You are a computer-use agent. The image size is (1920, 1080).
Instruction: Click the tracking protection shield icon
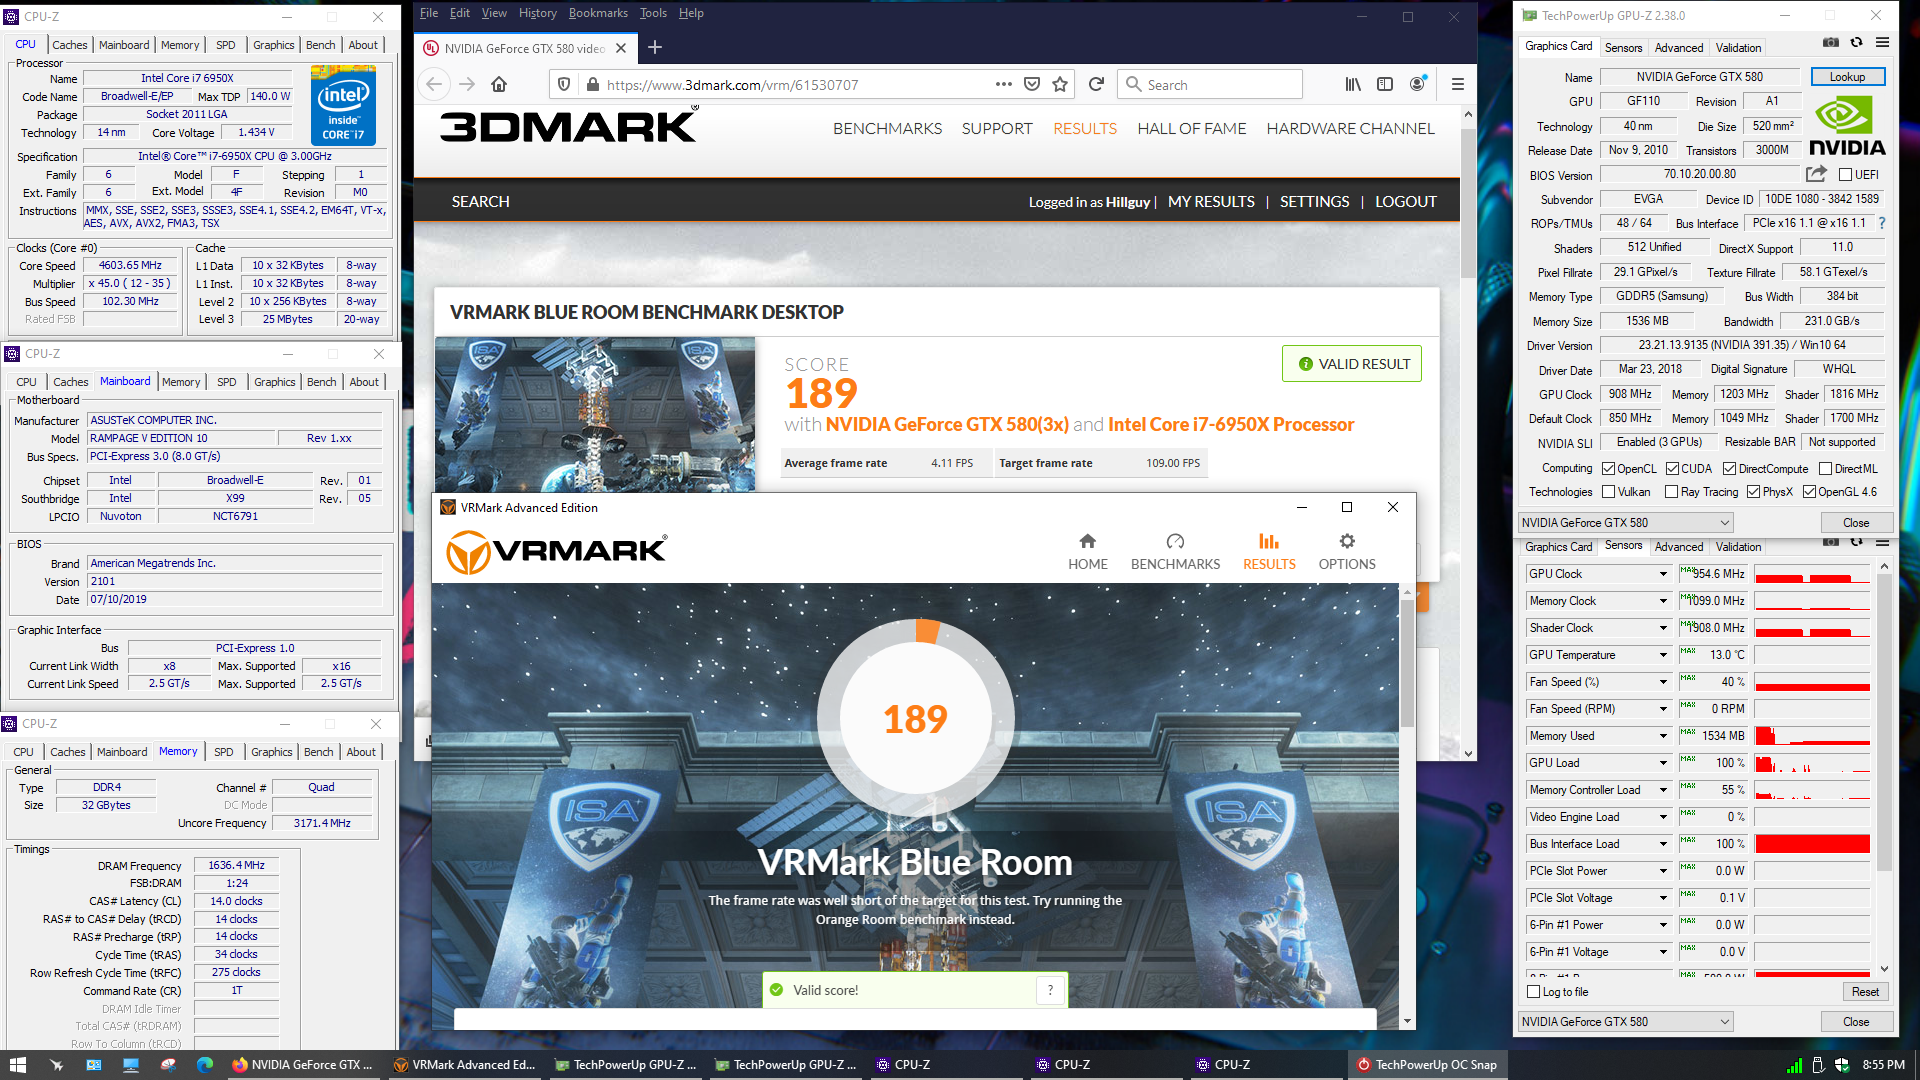click(x=564, y=84)
